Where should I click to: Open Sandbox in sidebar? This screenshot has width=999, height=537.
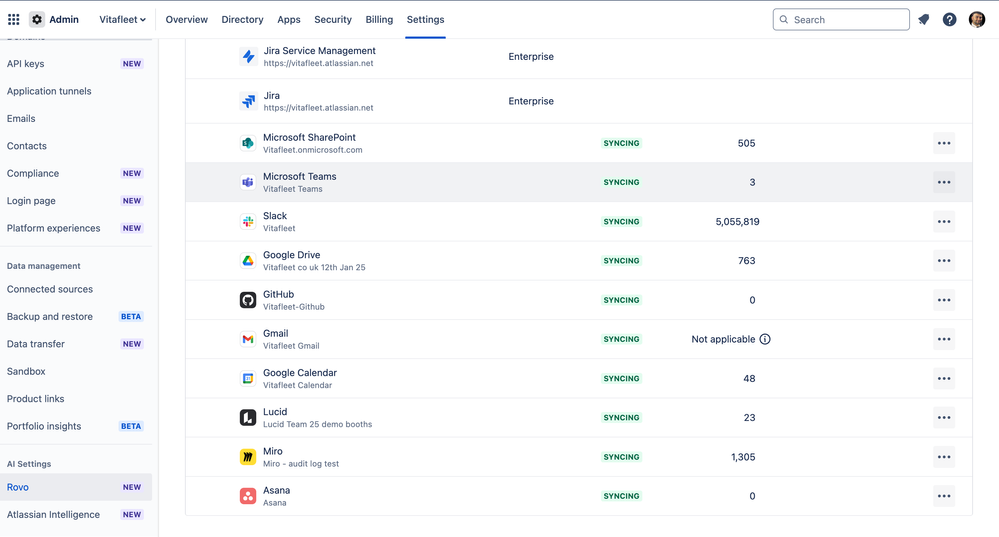pos(76,371)
